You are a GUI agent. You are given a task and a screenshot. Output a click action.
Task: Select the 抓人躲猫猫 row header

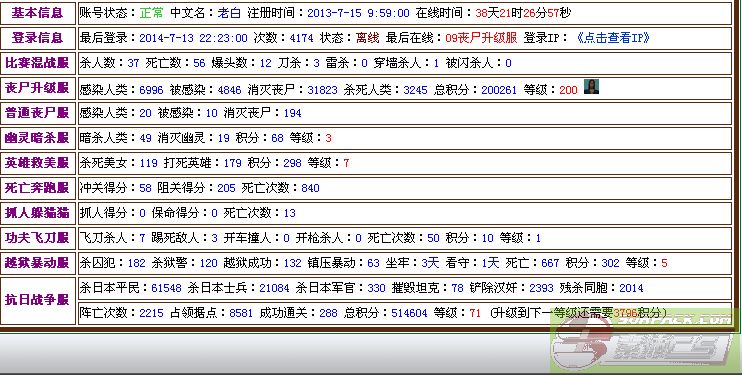click(x=37, y=213)
